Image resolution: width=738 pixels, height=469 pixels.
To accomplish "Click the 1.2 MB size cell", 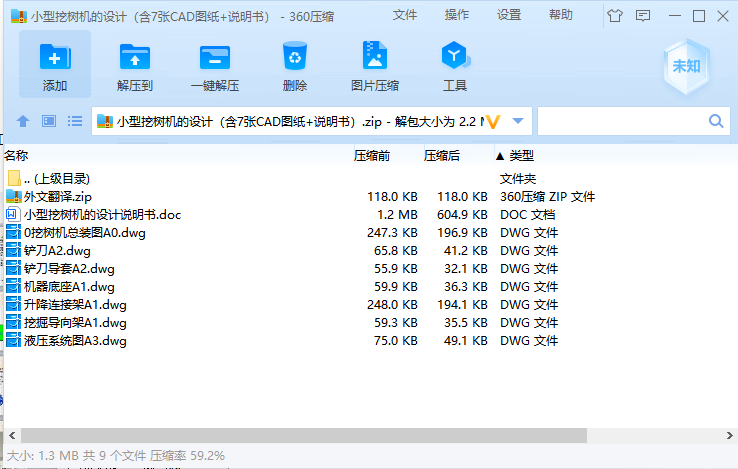I will [x=397, y=214].
